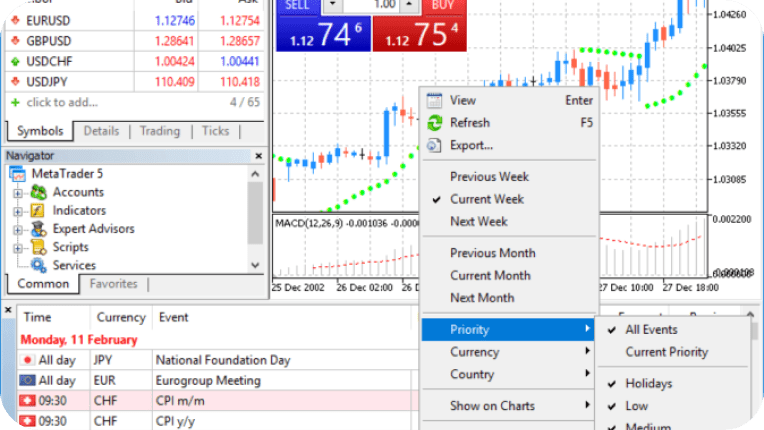Click the USDJPY down-arrow icon
The image size is (764, 430).
pos(15,82)
